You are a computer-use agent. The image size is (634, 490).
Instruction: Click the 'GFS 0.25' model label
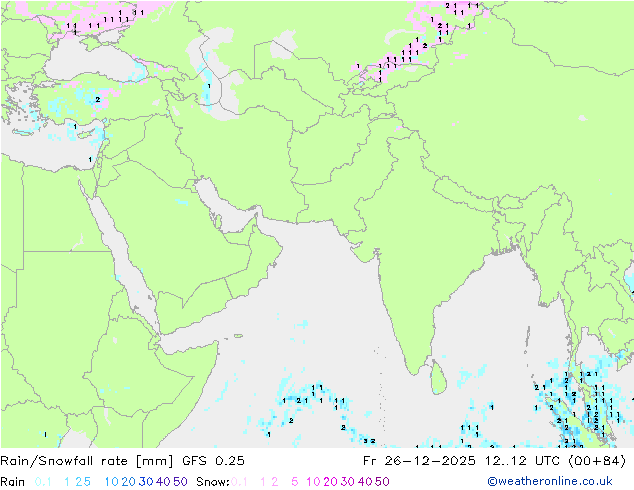pos(213,461)
